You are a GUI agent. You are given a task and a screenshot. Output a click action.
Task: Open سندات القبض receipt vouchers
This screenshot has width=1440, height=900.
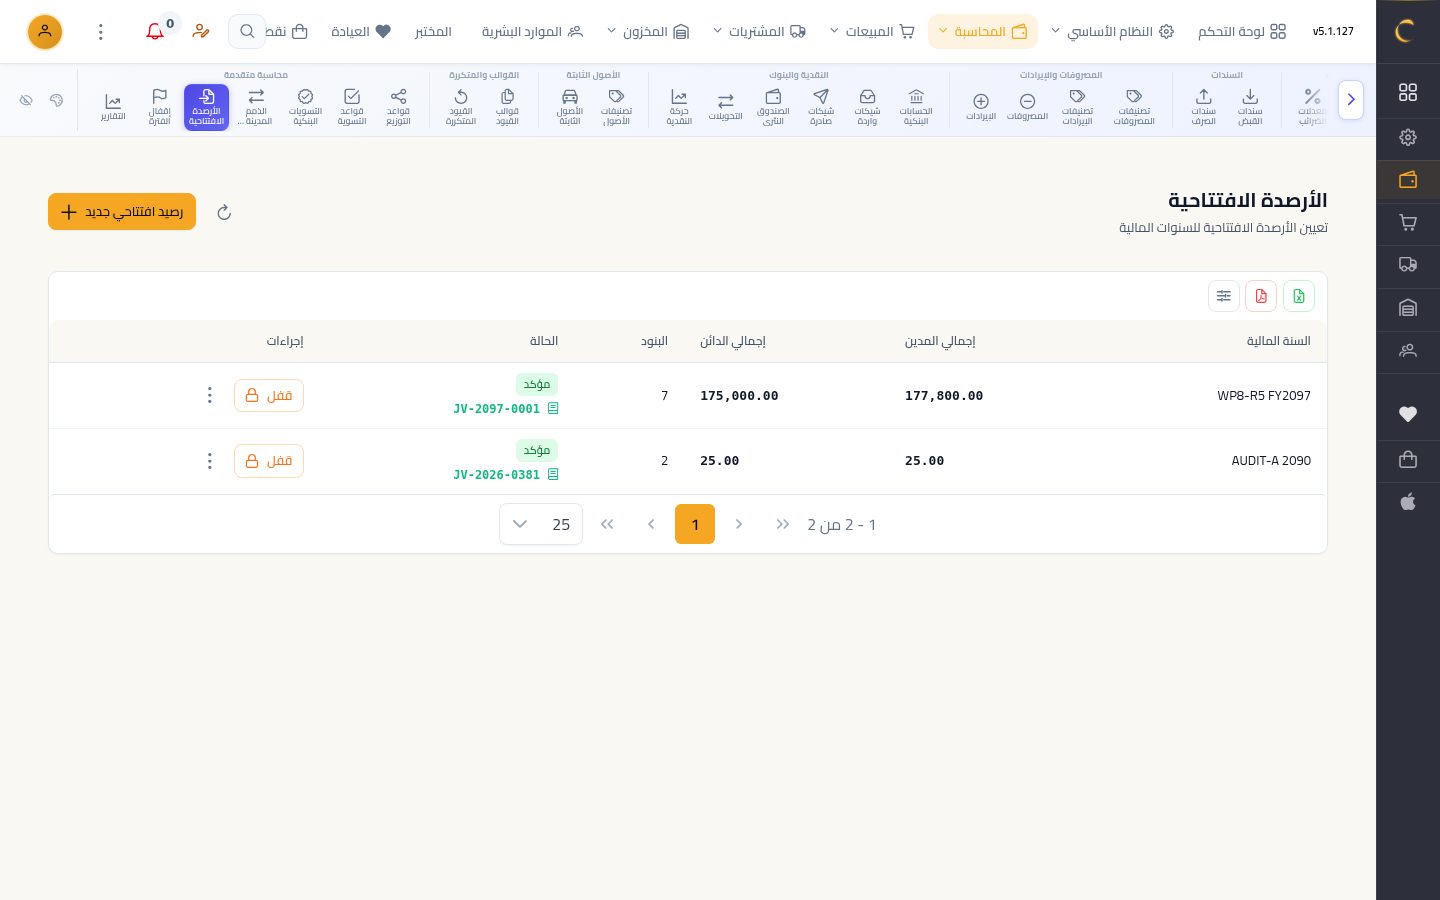(1250, 107)
